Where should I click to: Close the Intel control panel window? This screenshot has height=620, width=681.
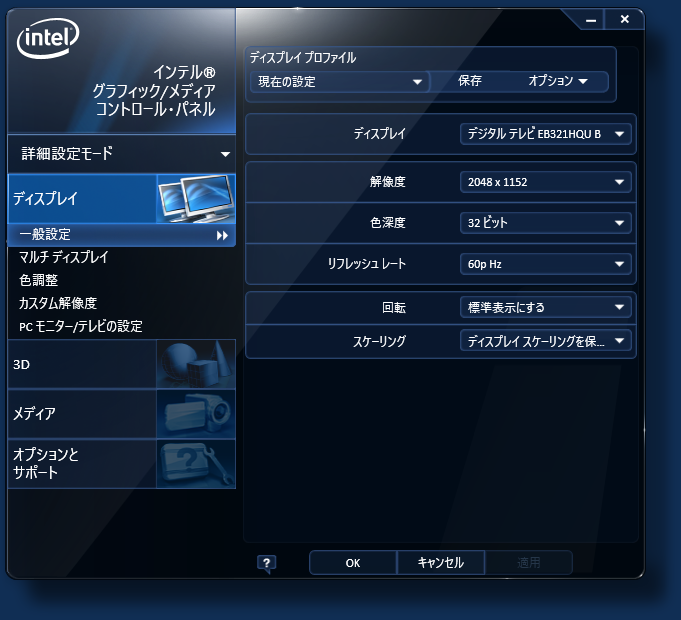pos(624,19)
